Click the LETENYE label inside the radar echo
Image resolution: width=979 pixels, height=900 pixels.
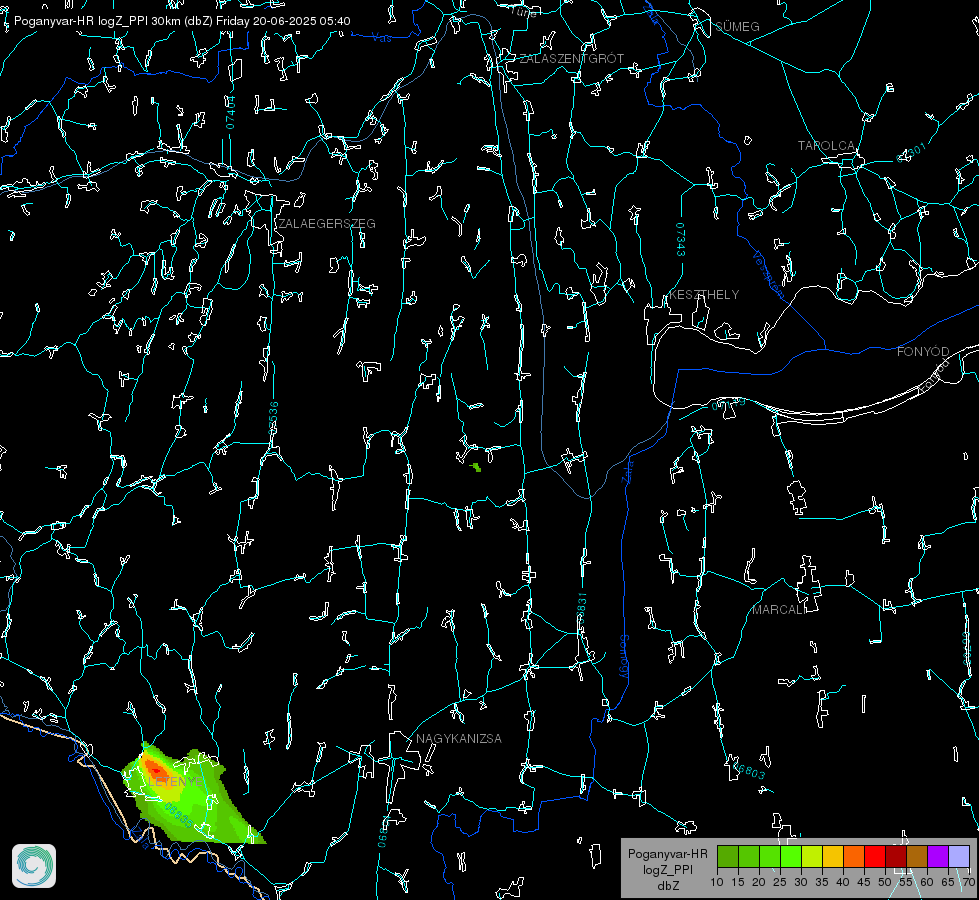tap(175, 782)
